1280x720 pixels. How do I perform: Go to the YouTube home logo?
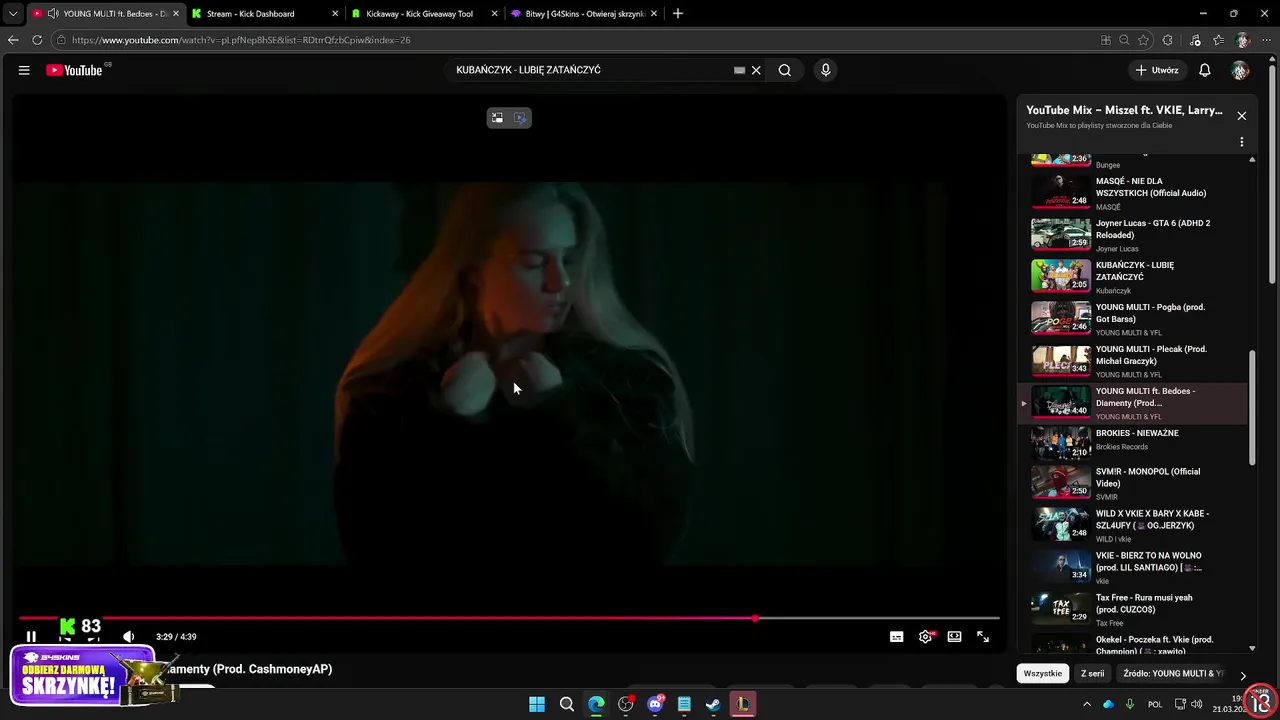75,70
